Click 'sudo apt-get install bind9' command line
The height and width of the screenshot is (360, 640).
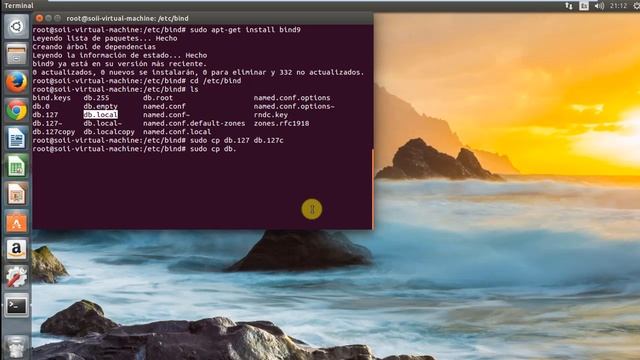(x=245, y=30)
